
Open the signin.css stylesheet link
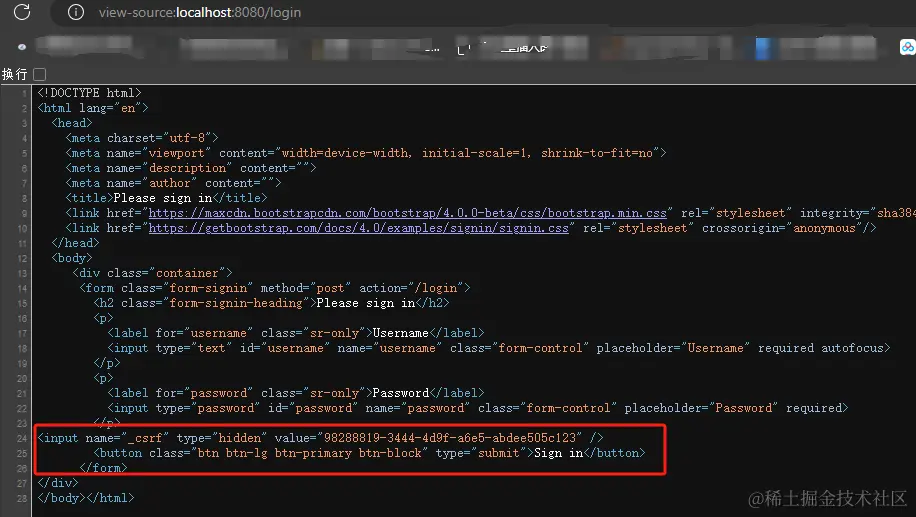(x=359, y=228)
